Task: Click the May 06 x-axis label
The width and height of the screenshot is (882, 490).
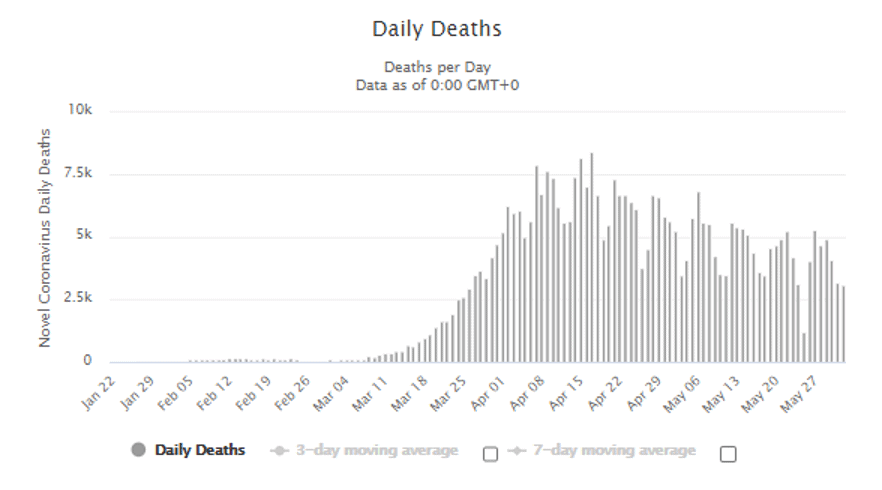Action: coord(682,394)
